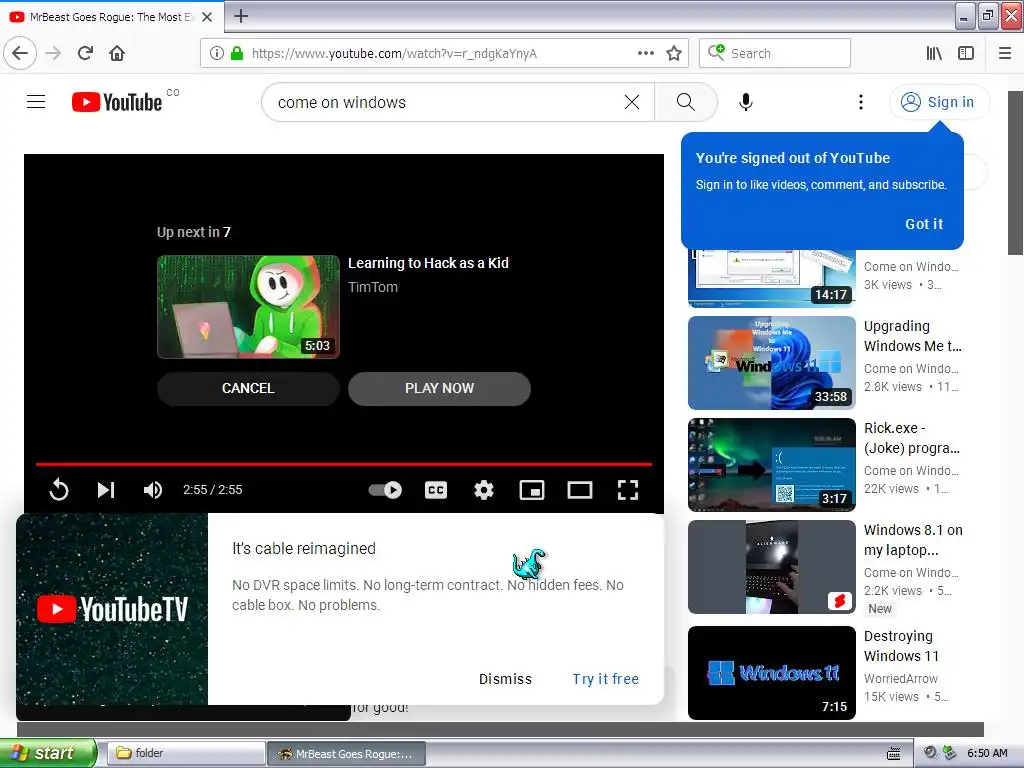1024x768 pixels.
Task: Open the 33:58 Windows 11 thumbnail
Action: pyautogui.click(x=772, y=363)
